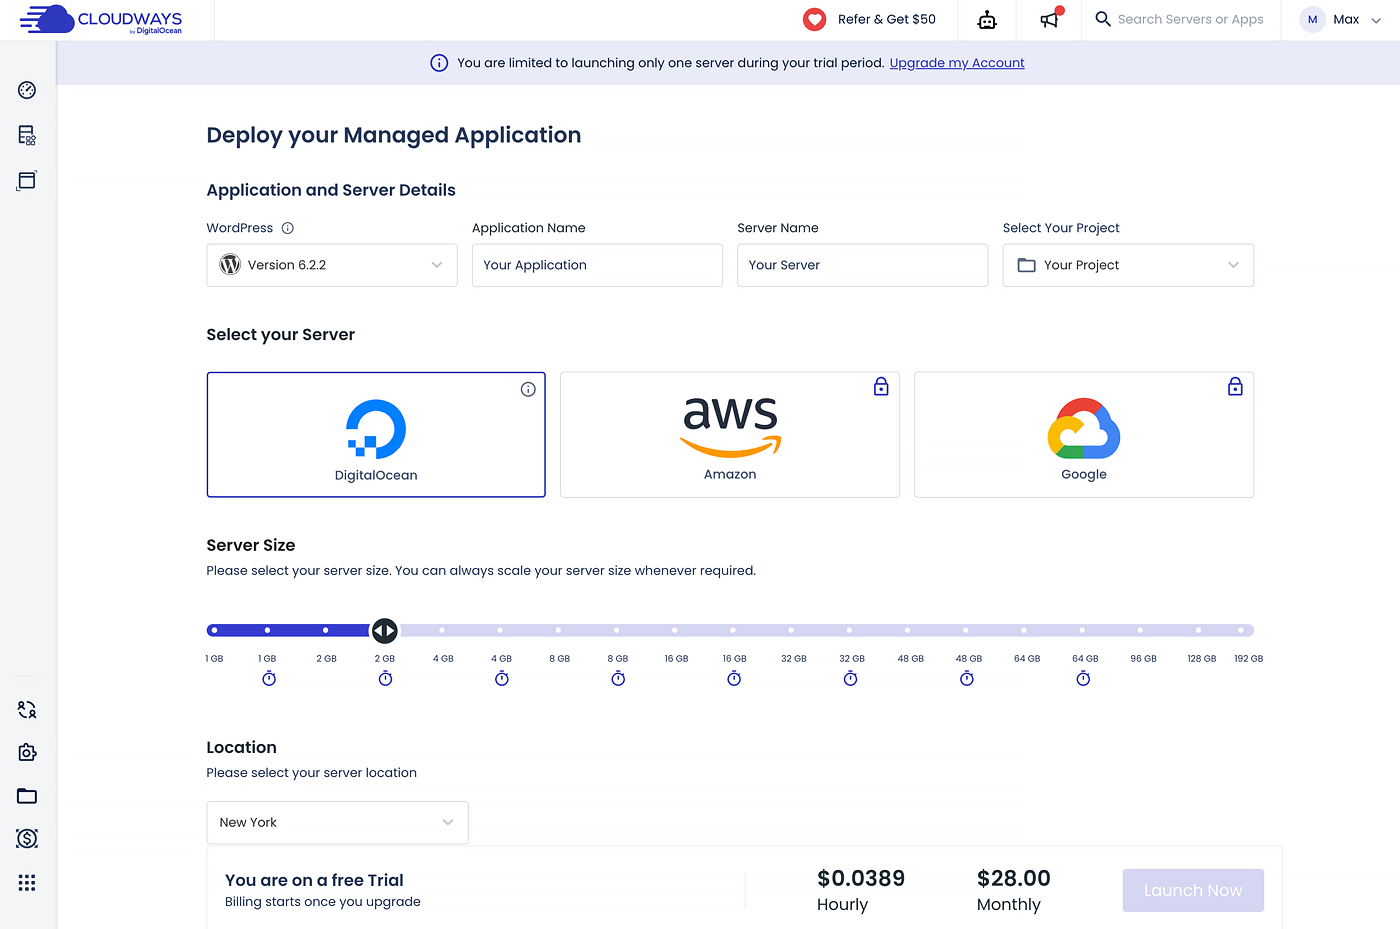This screenshot has width=1400, height=929.
Task: Set server size slider to 96 GB
Action: coord(1140,630)
